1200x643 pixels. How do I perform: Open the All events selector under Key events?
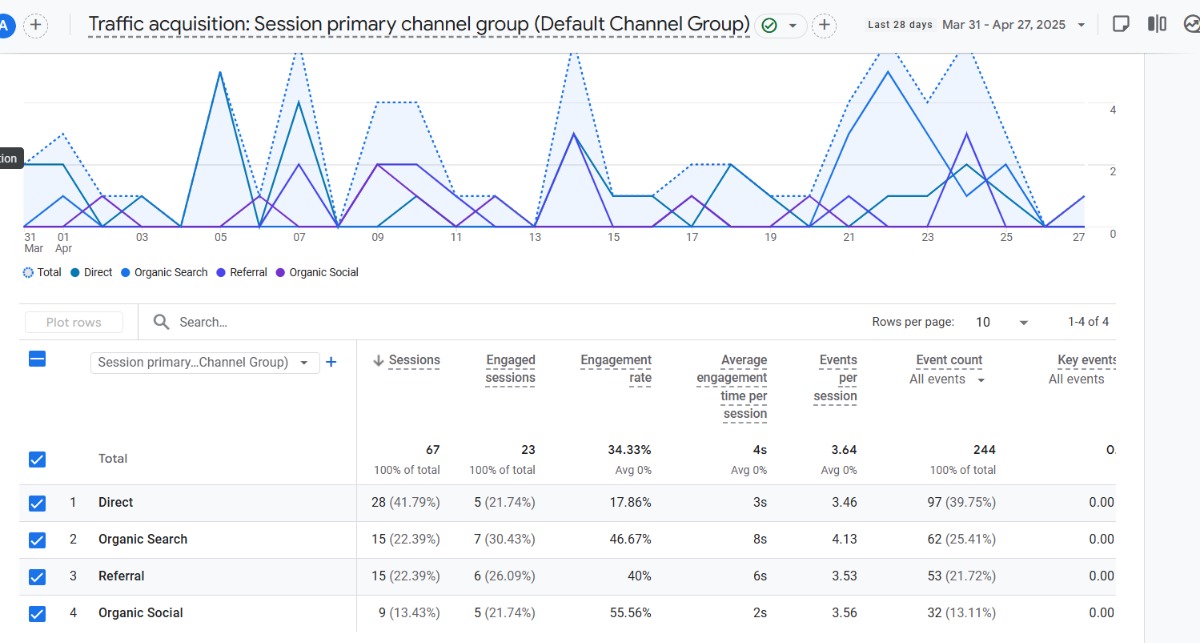[1076, 379]
